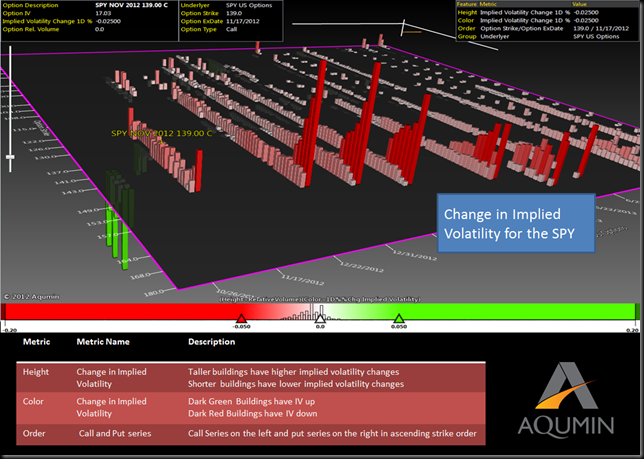This screenshot has height=459, width=644.
Task: Click the © 2012 Aqumin copyright text
Action: (x=31, y=296)
